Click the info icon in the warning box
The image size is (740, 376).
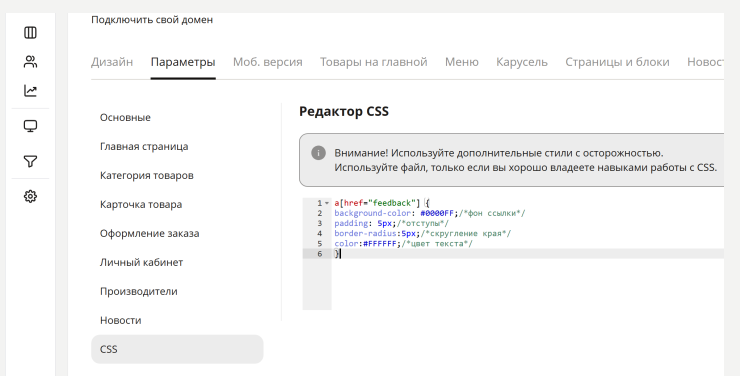318,153
